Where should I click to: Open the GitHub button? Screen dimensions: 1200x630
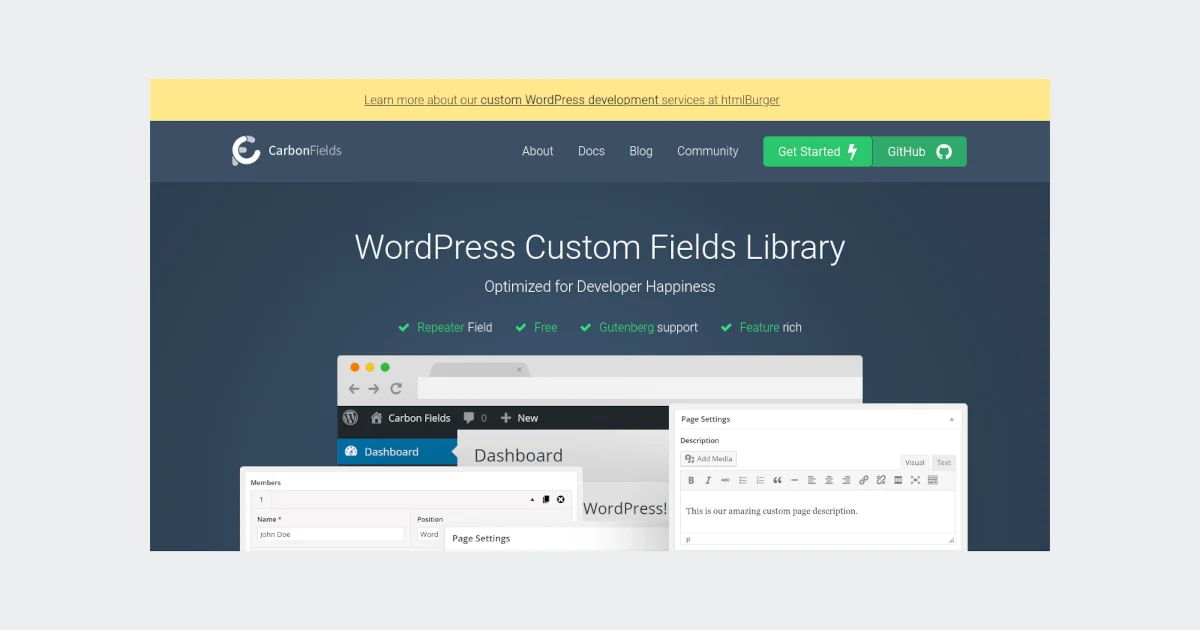click(919, 152)
